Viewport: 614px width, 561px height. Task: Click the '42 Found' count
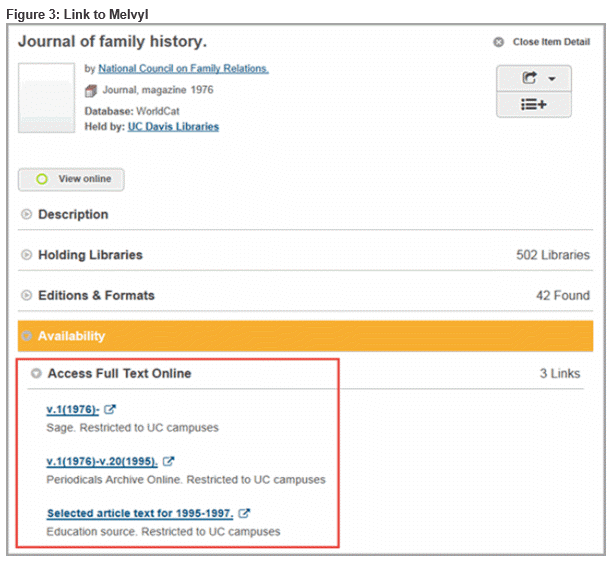click(563, 295)
